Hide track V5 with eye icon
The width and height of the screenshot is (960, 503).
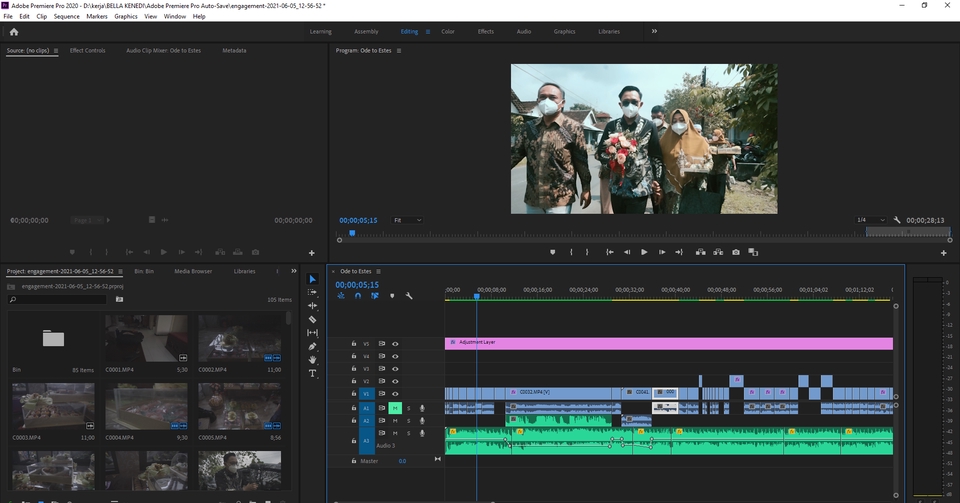pos(395,343)
